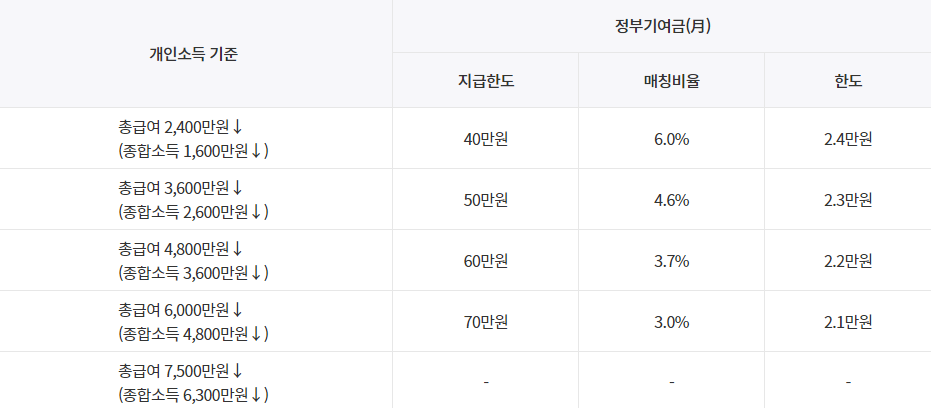This screenshot has height=408, width=931.
Task: Click the 2.2만원 limit cell
Action: coord(848,261)
